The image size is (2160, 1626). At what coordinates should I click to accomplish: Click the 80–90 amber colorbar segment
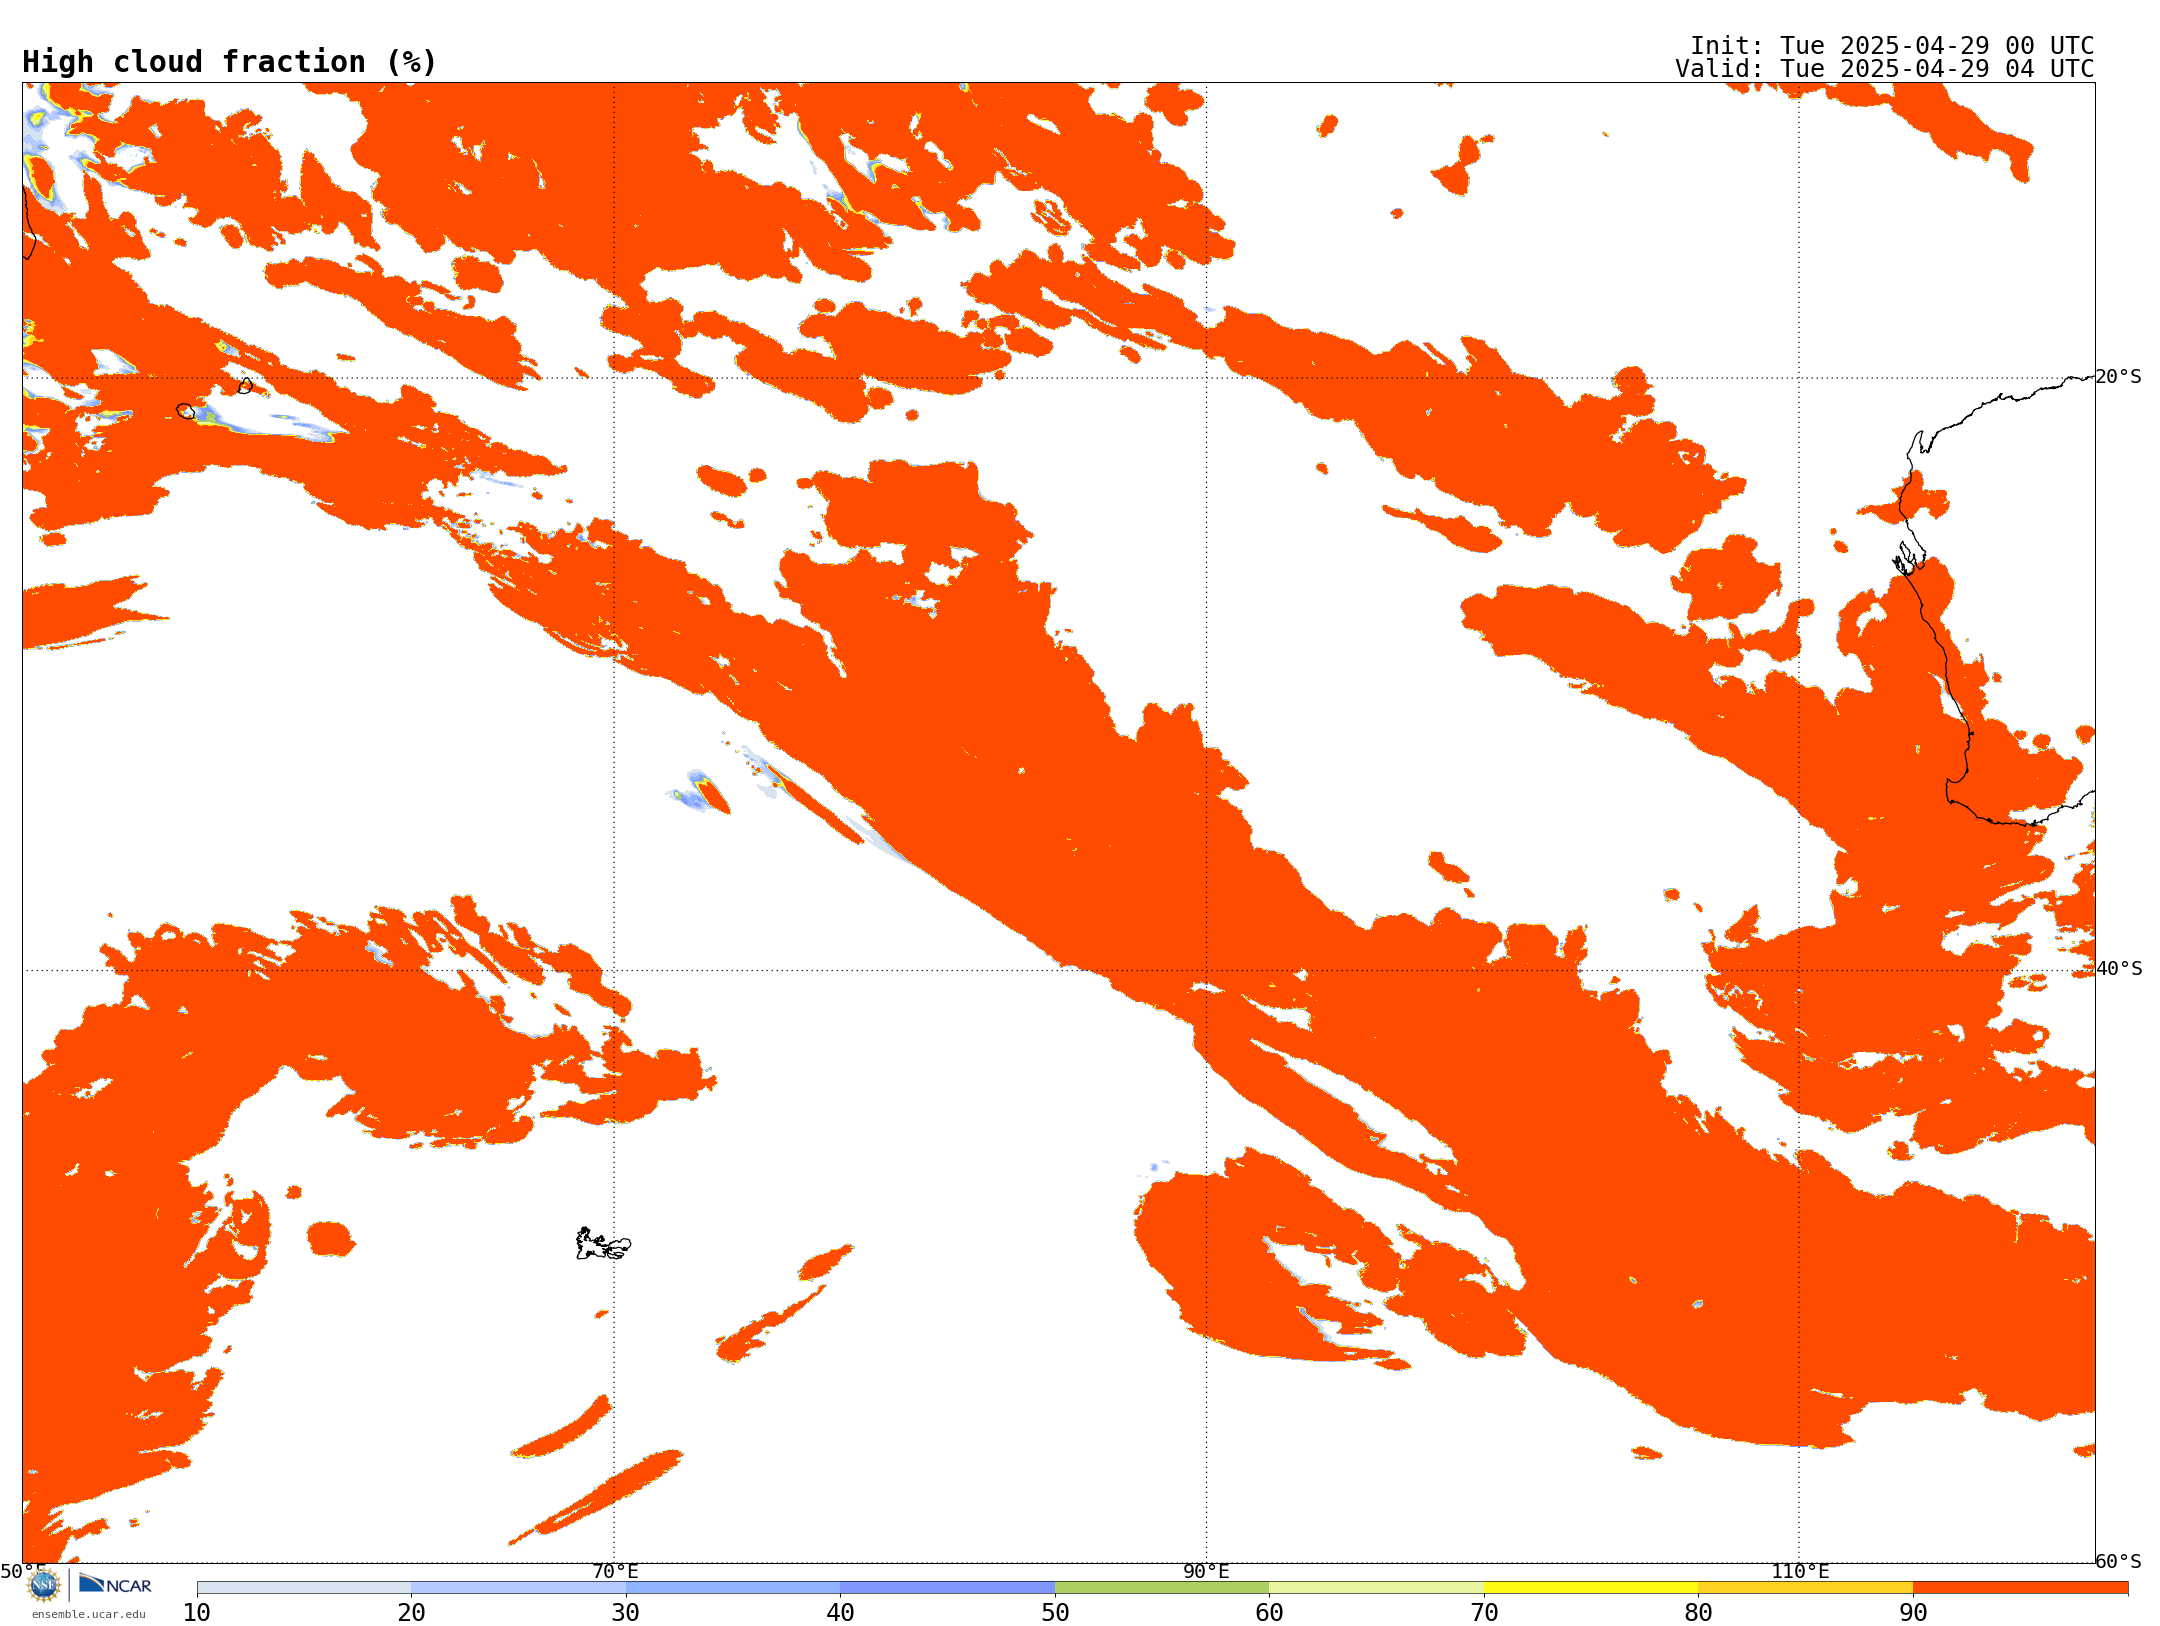point(1806,1588)
